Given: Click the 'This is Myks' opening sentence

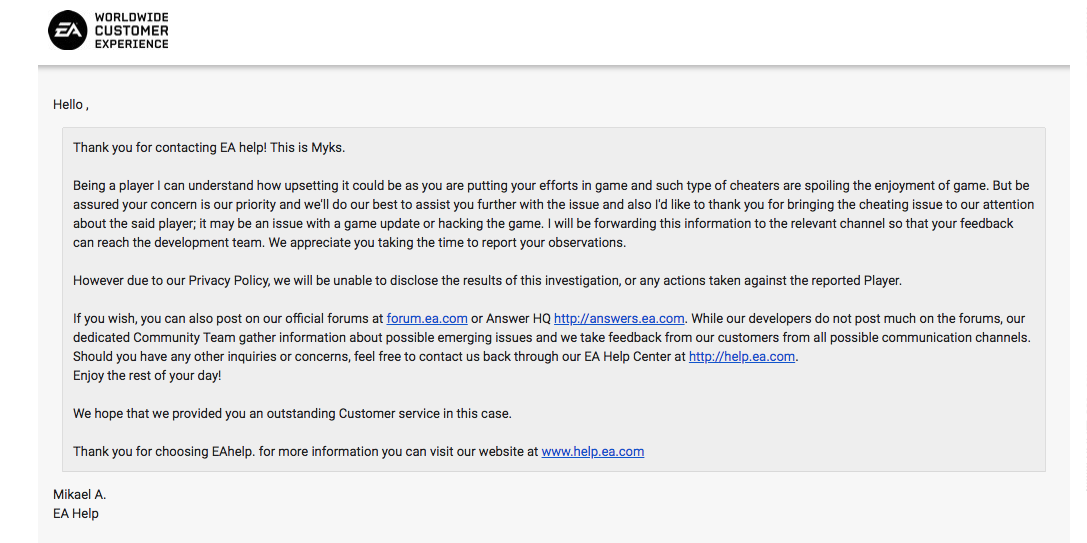Looking at the screenshot, I should 209,148.
